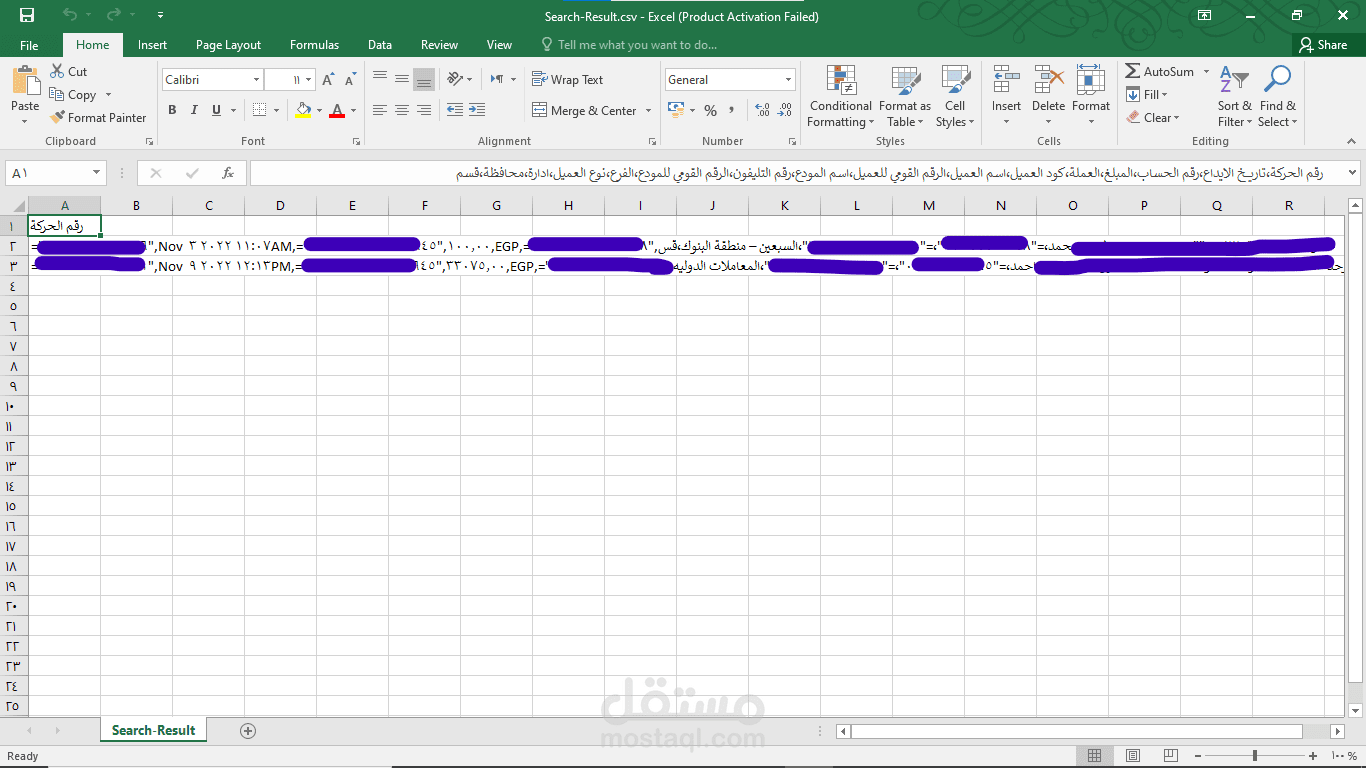Switch to Page Layout view icon
The height and width of the screenshot is (768, 1366).
point(1132,756)
